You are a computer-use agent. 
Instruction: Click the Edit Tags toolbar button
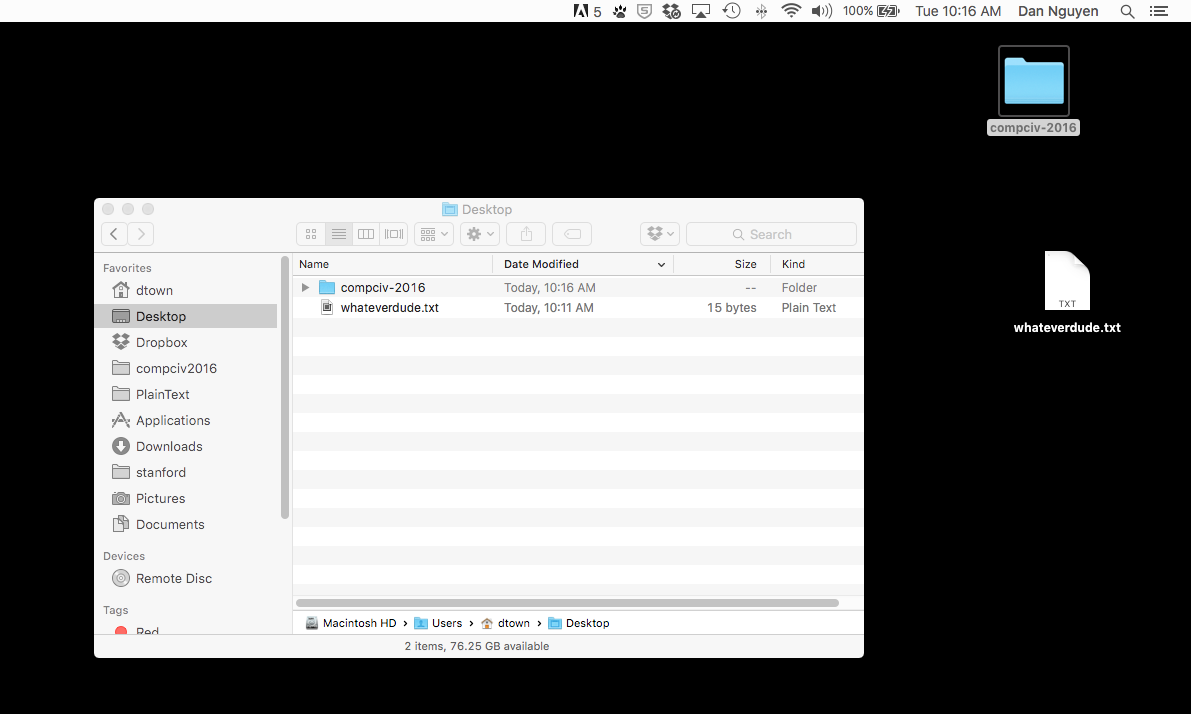pyautogui.click(x=572, y=234)
